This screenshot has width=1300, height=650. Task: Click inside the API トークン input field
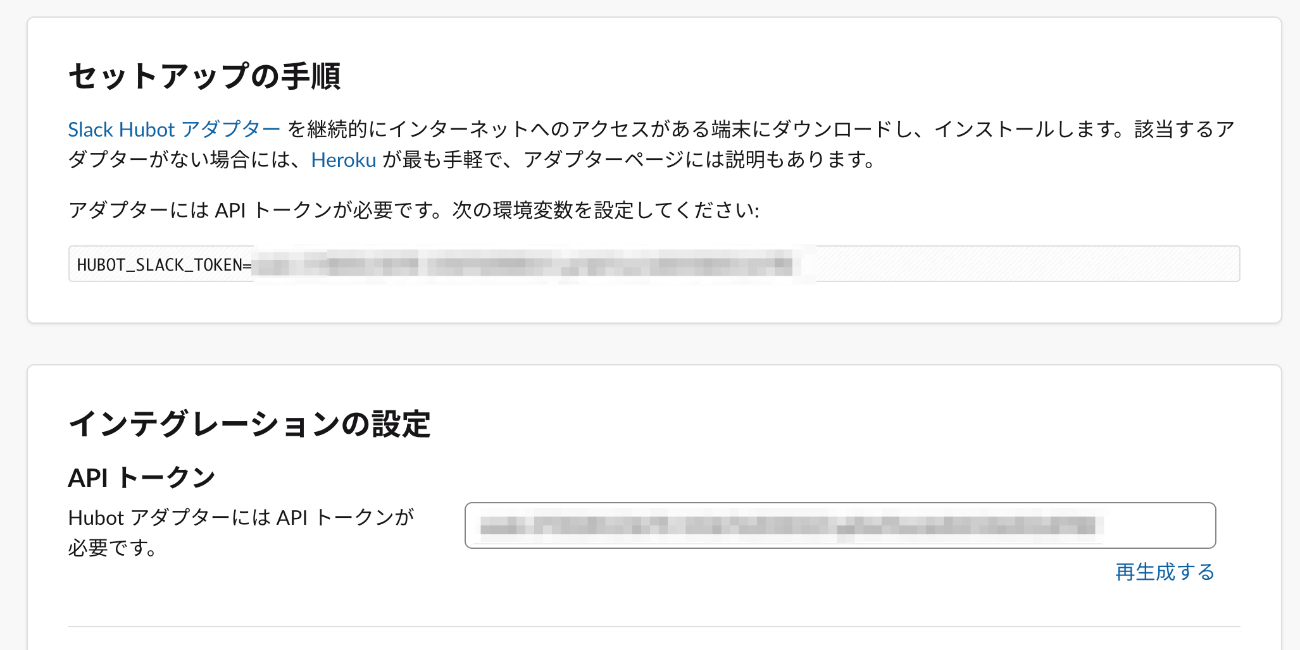click(840, 526)
